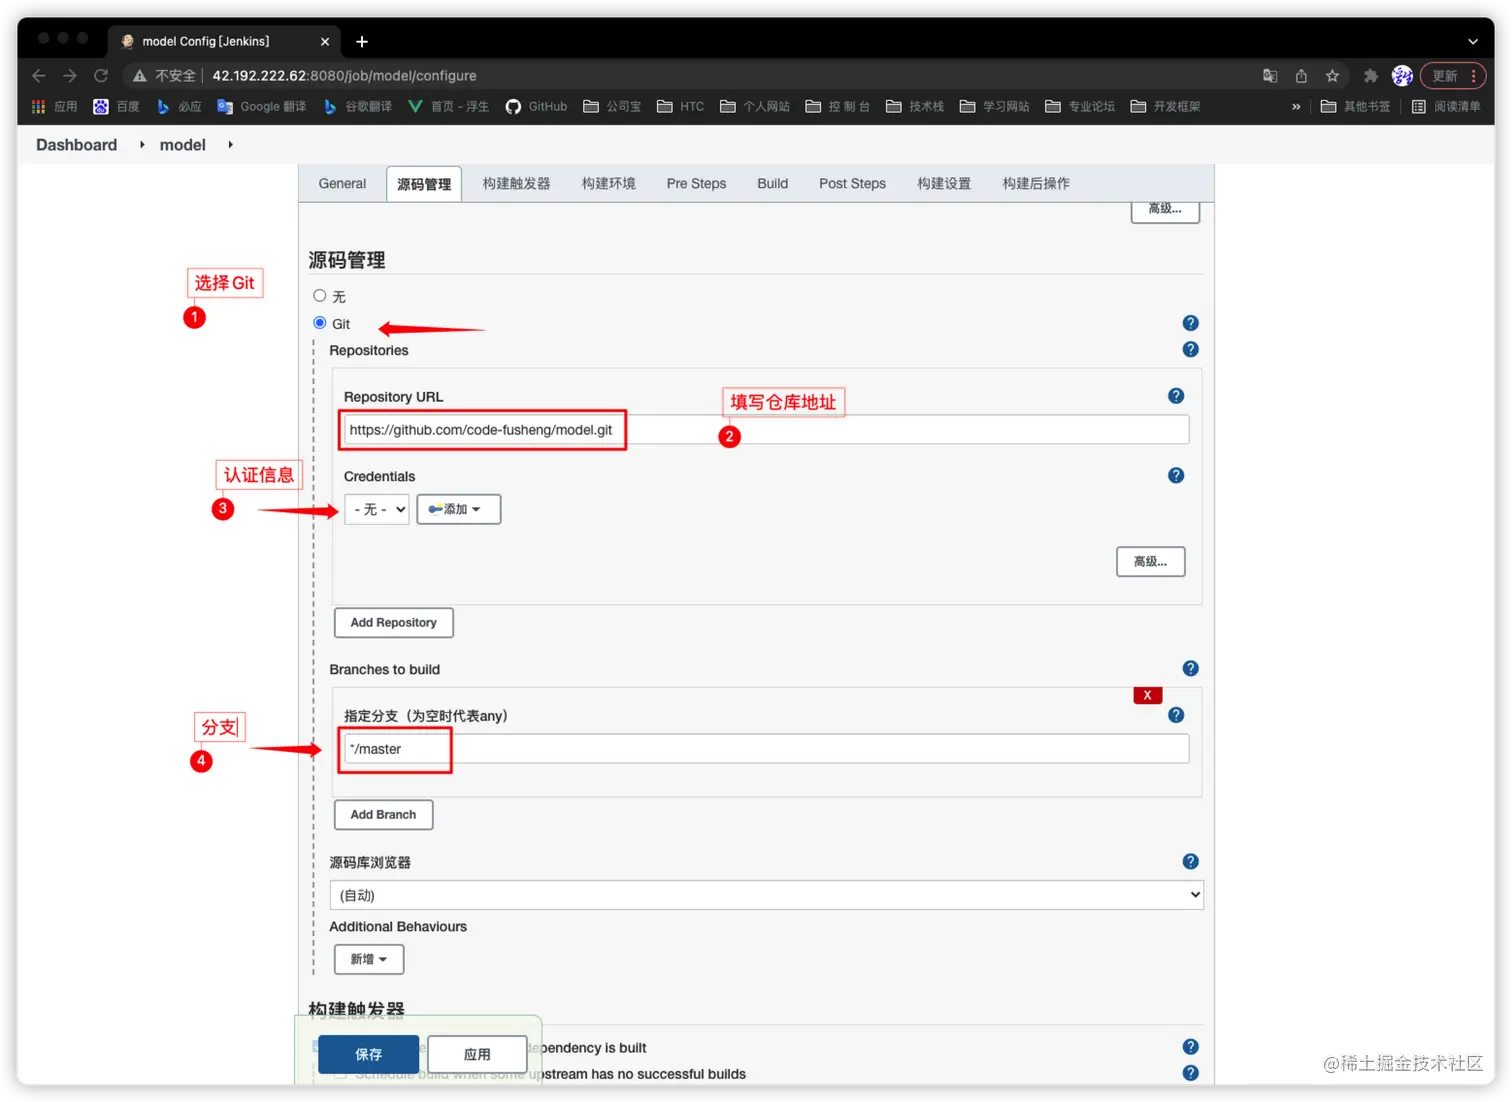Image resolution: width=1512 pixels, height=1102 pixels.
Task: Click the translate page icon in address bar
Action: [x=1270, y=76]
